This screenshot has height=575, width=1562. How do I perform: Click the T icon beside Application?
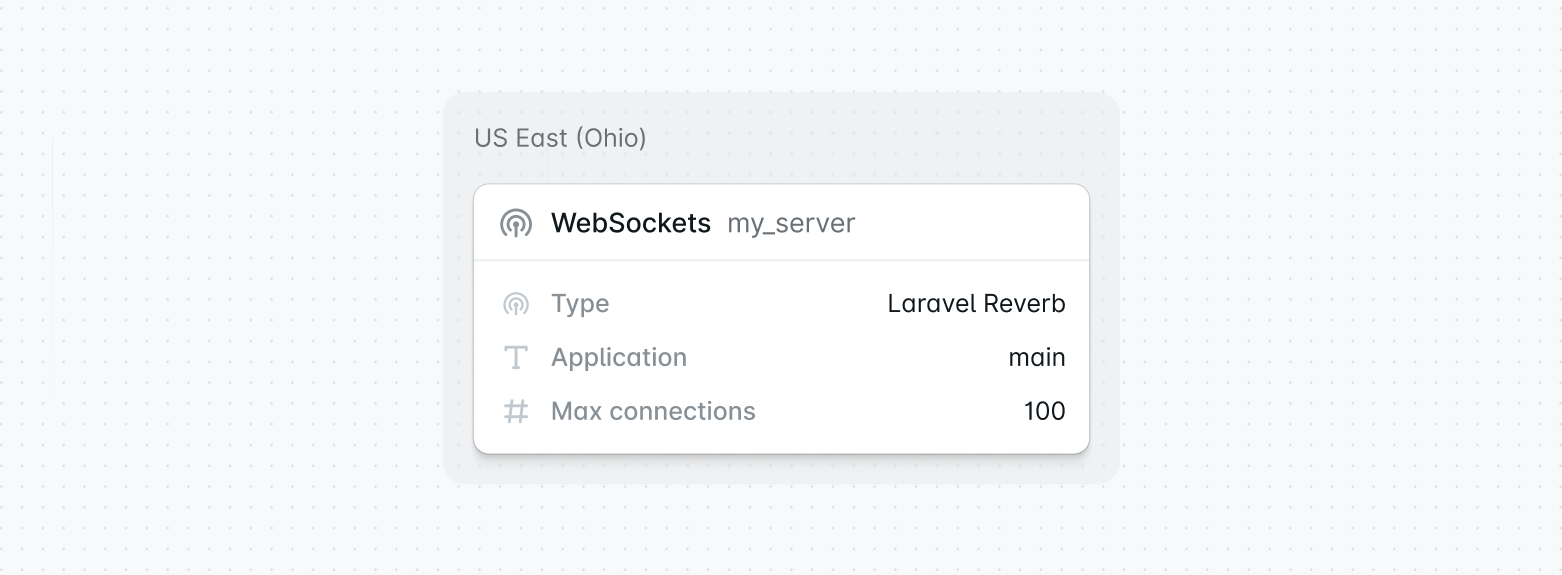pyautogui.click(x=516, y=358)
